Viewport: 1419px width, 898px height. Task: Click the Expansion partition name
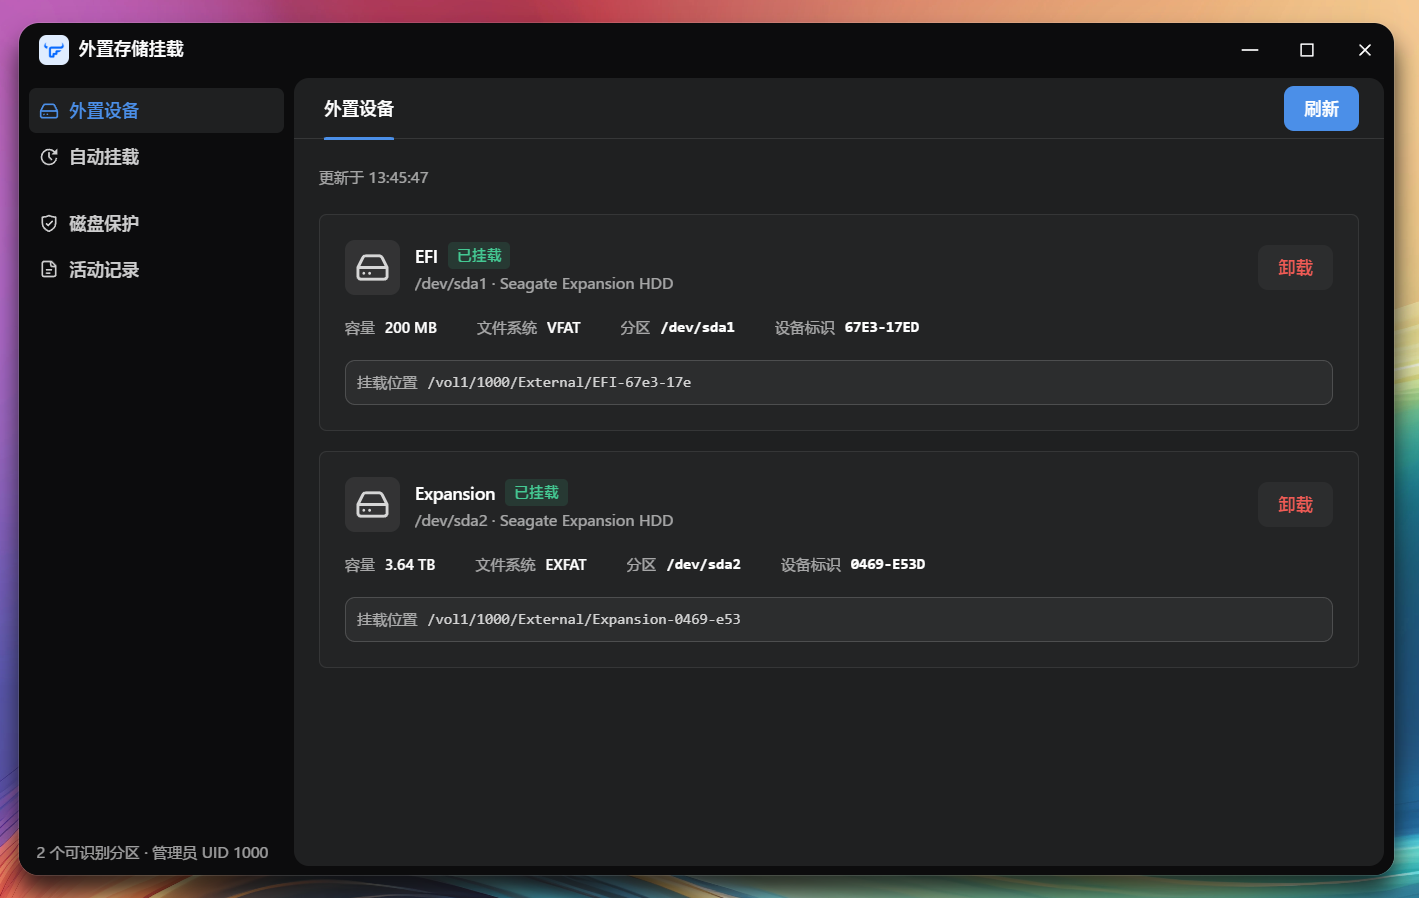(x=455, y=494)
